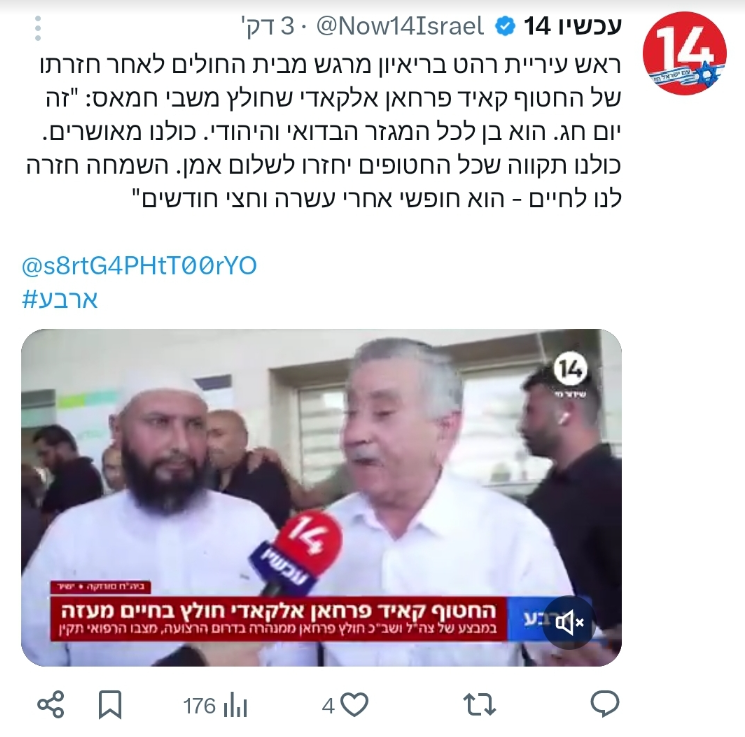The width and height of the screenshot is (745, 737).
Task: Click the blue verified badge
Action: tap(505, 26)
